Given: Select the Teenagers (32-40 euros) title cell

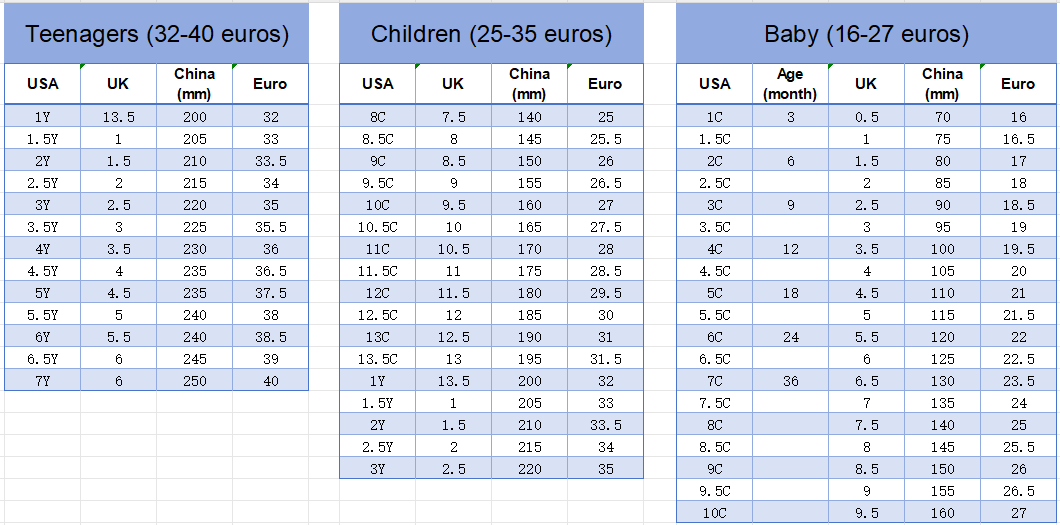Looking at the screenshot, I should point(157,34).
